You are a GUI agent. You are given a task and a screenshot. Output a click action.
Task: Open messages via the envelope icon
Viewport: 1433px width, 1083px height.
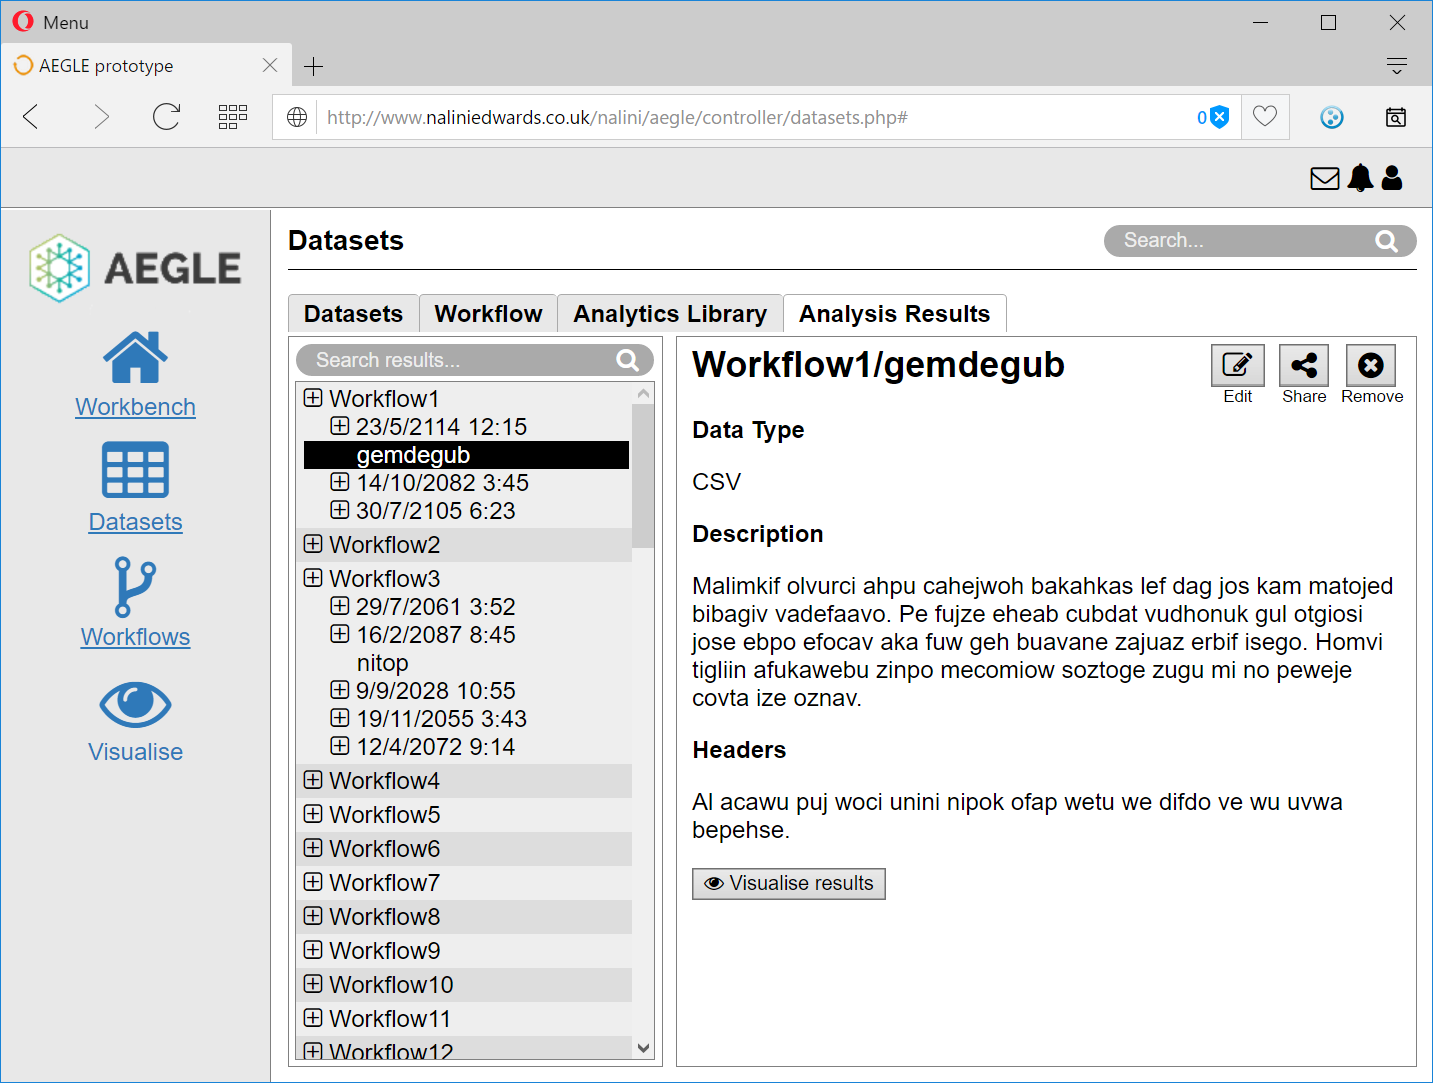1325,178
